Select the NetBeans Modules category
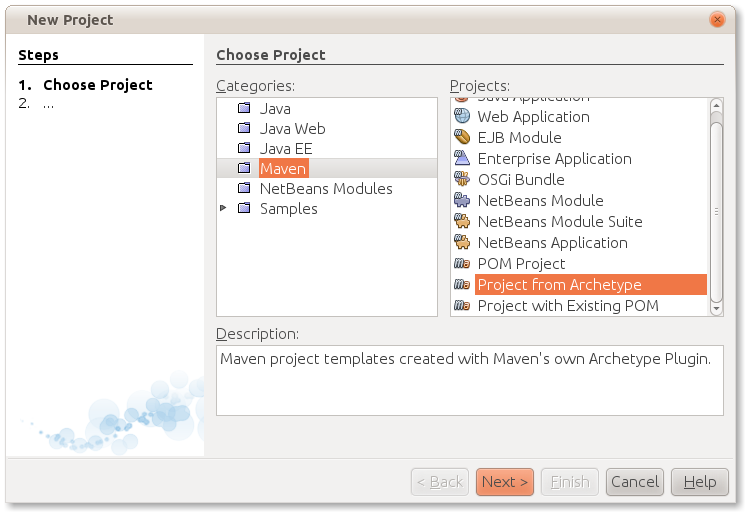Image resolution: width=745 pixels, height=512 pixels. (326, 189)
